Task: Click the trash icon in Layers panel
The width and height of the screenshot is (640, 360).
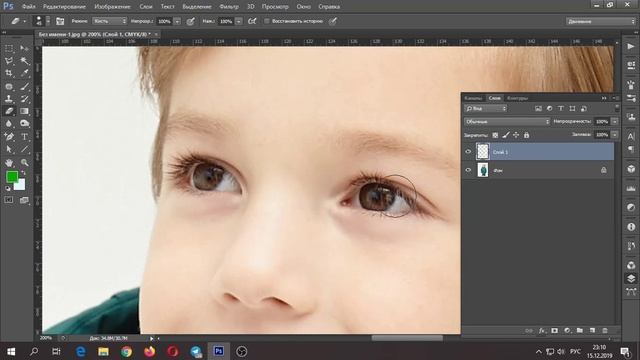Action: 605,331
